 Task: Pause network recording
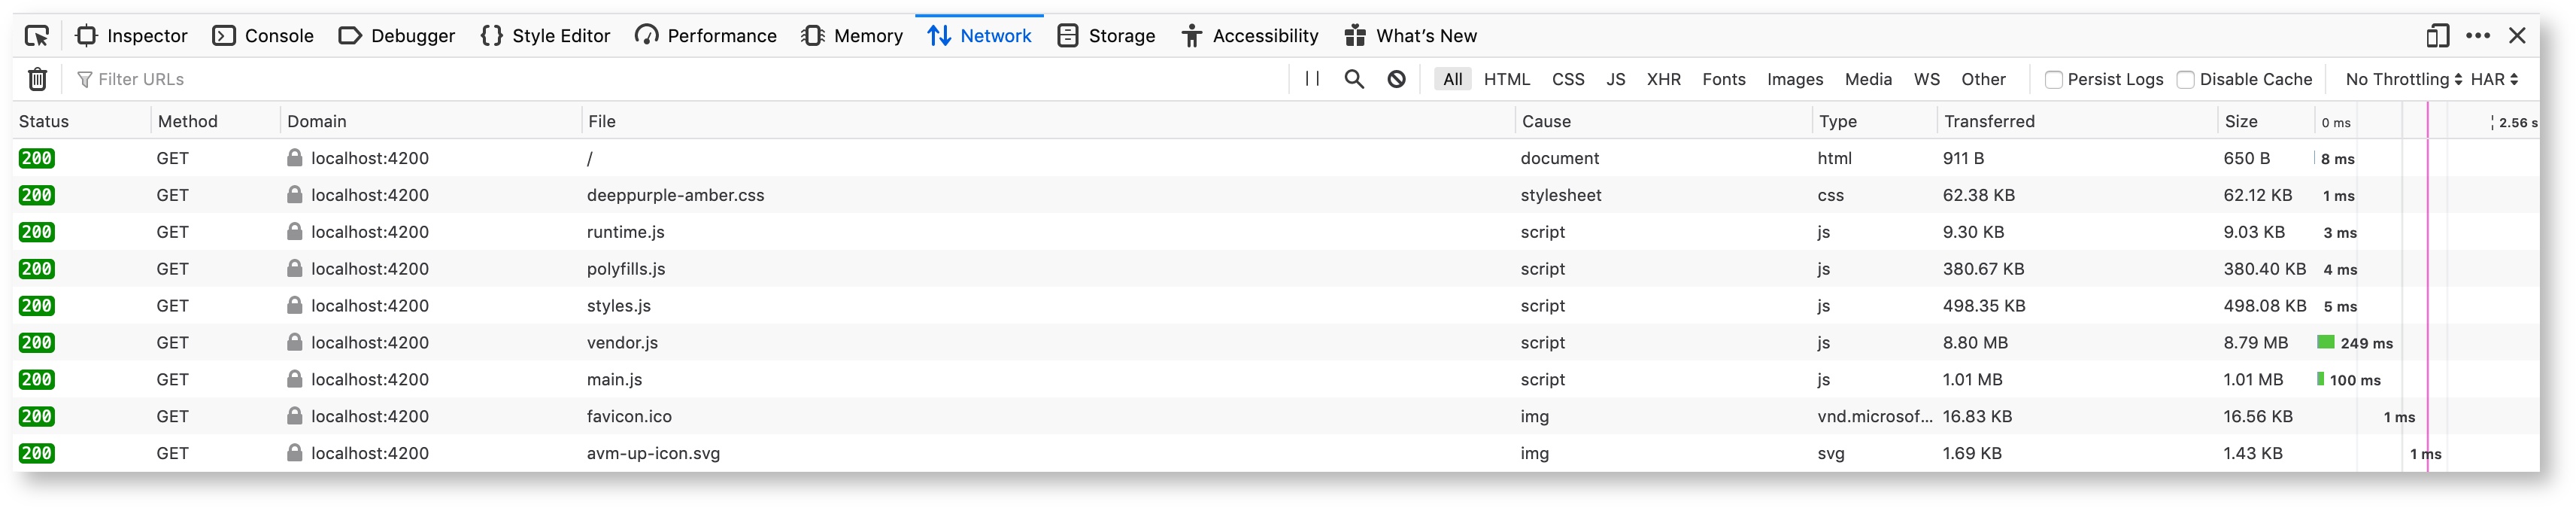pos(1312,79)
